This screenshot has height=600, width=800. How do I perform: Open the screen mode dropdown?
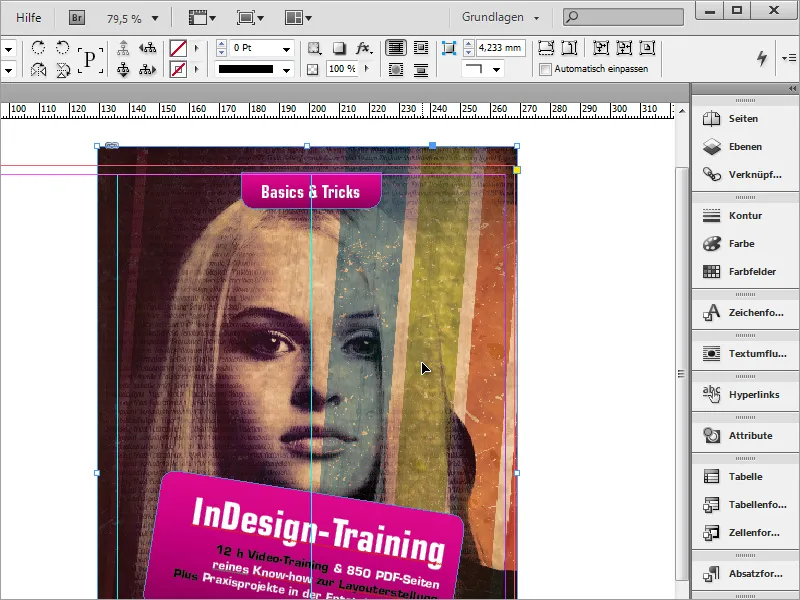(250, 18)
